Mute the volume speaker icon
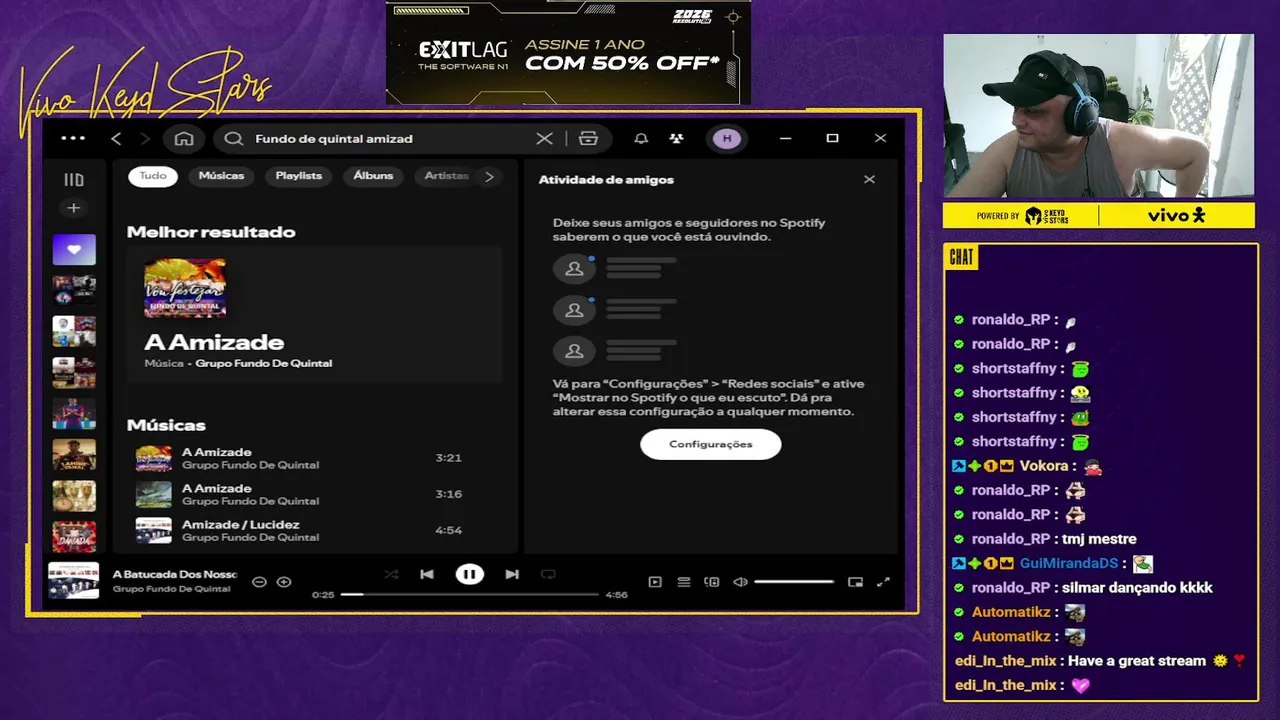This screenshot has width=1280, height=720. click(x=740, y=582)
